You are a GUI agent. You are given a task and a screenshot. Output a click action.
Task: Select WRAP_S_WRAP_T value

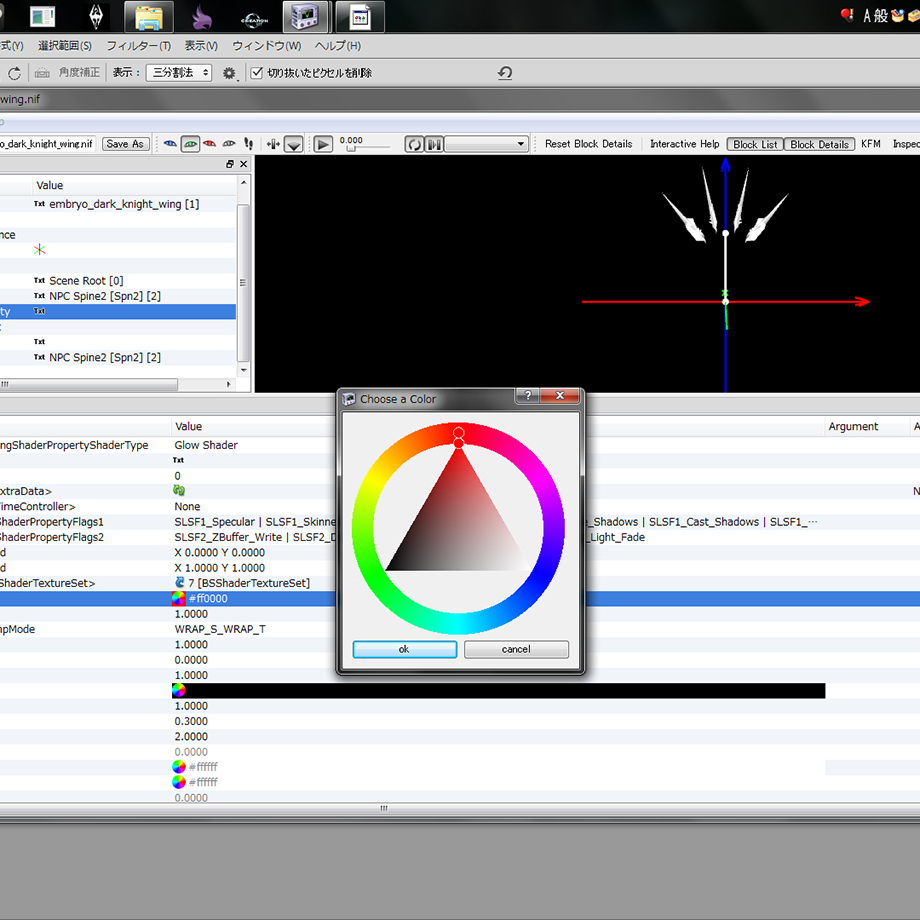point(220,629)
